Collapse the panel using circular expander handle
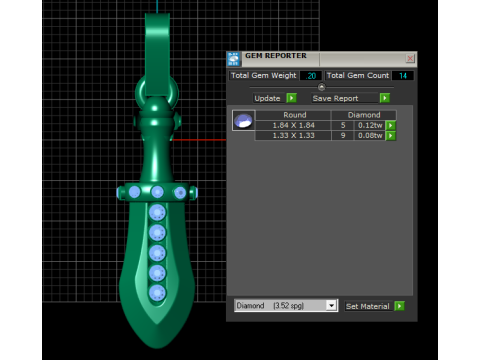This screenshot has width=480, height=360. 321,87
